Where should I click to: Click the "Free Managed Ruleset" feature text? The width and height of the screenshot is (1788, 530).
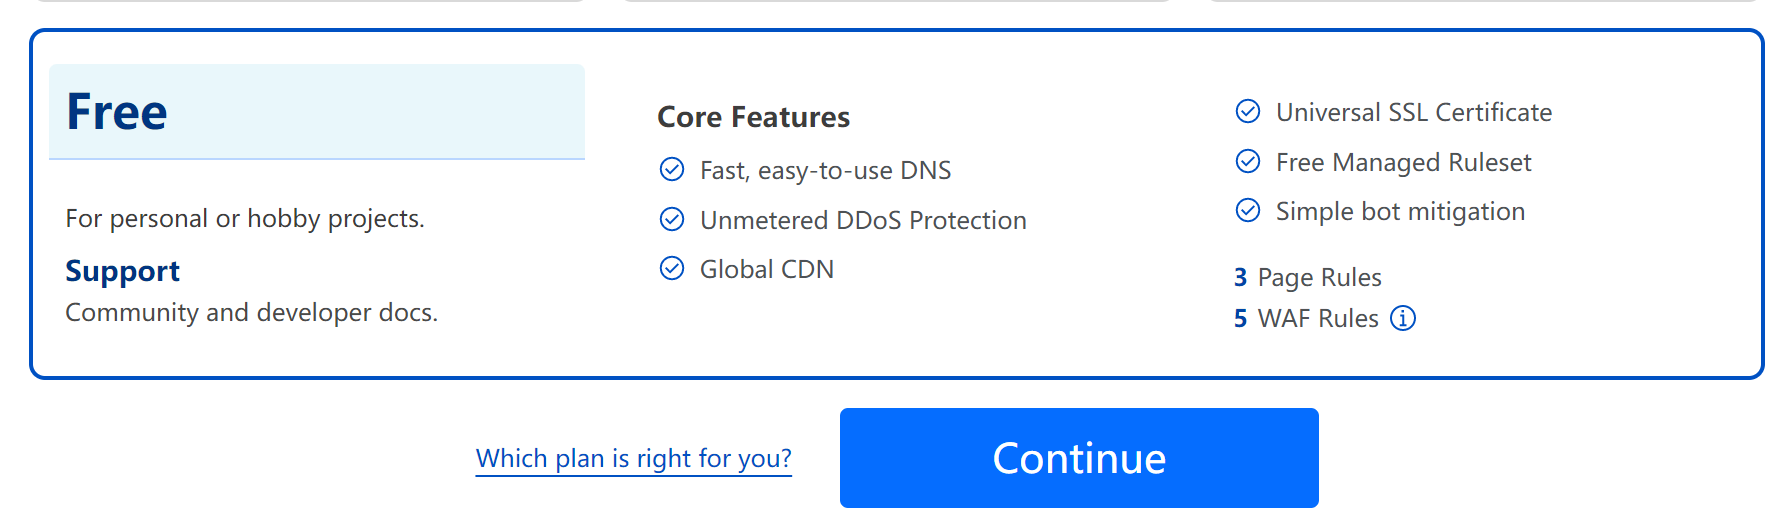1403,162
